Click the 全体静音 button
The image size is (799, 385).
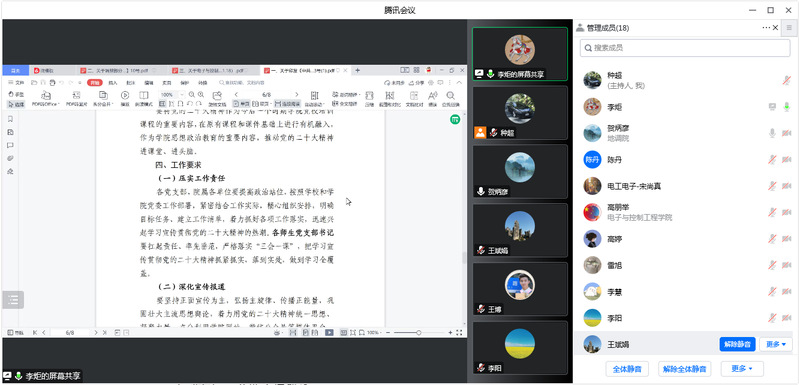627,369
